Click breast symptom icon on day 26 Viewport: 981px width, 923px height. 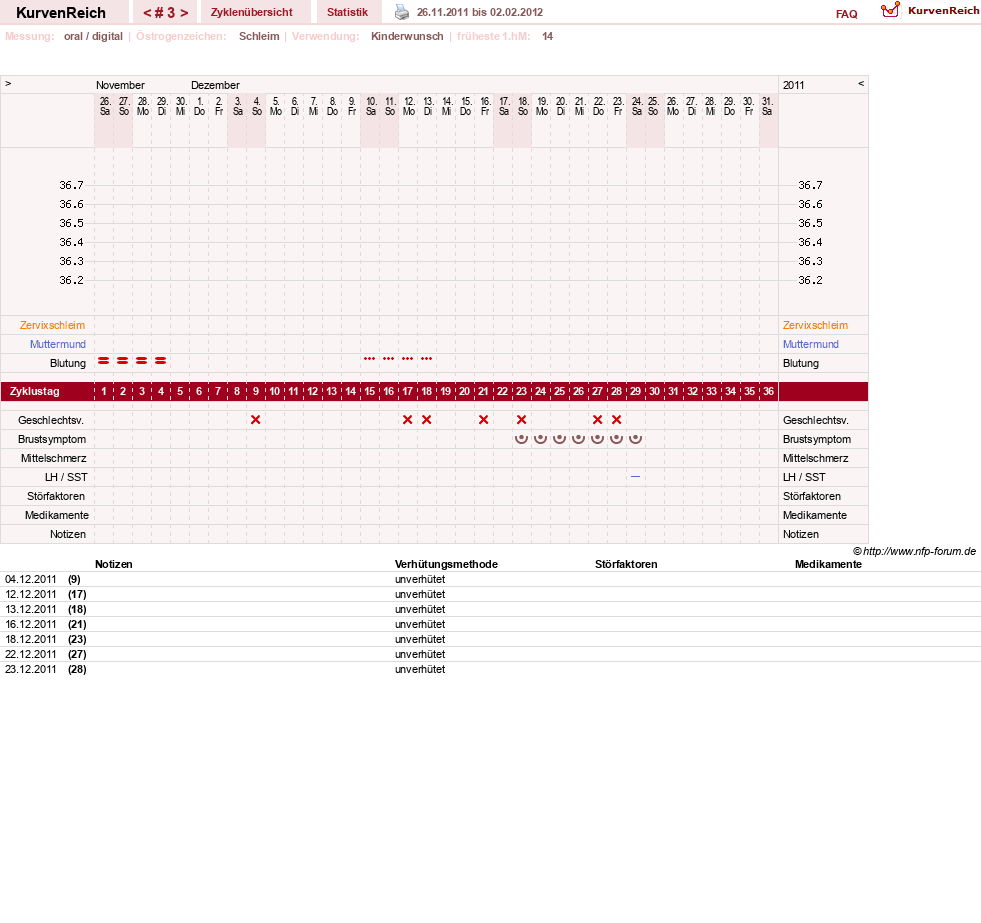coord(579,439)
